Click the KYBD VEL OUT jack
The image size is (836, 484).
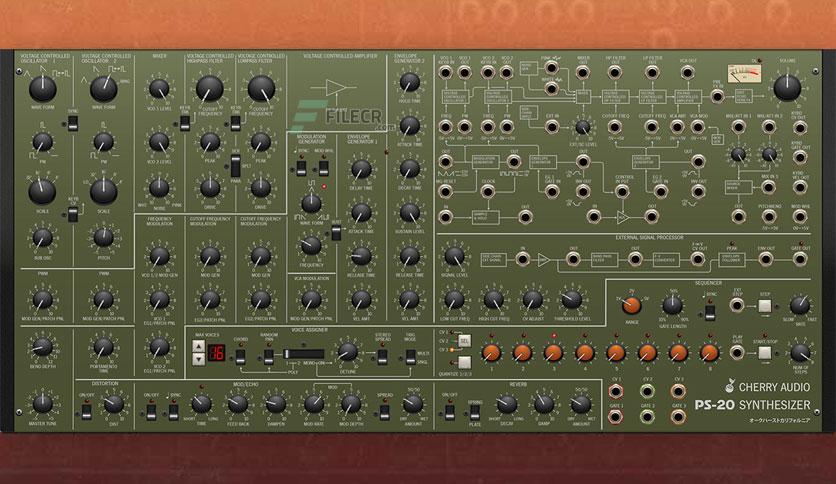[800, 187]
